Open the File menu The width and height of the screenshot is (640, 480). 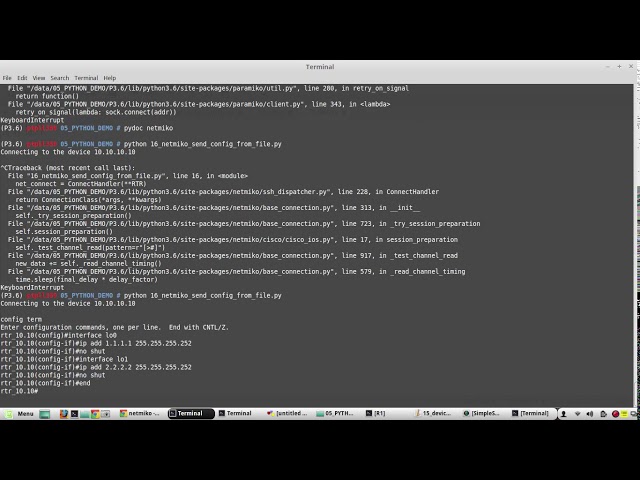click(x=7, y=78)
